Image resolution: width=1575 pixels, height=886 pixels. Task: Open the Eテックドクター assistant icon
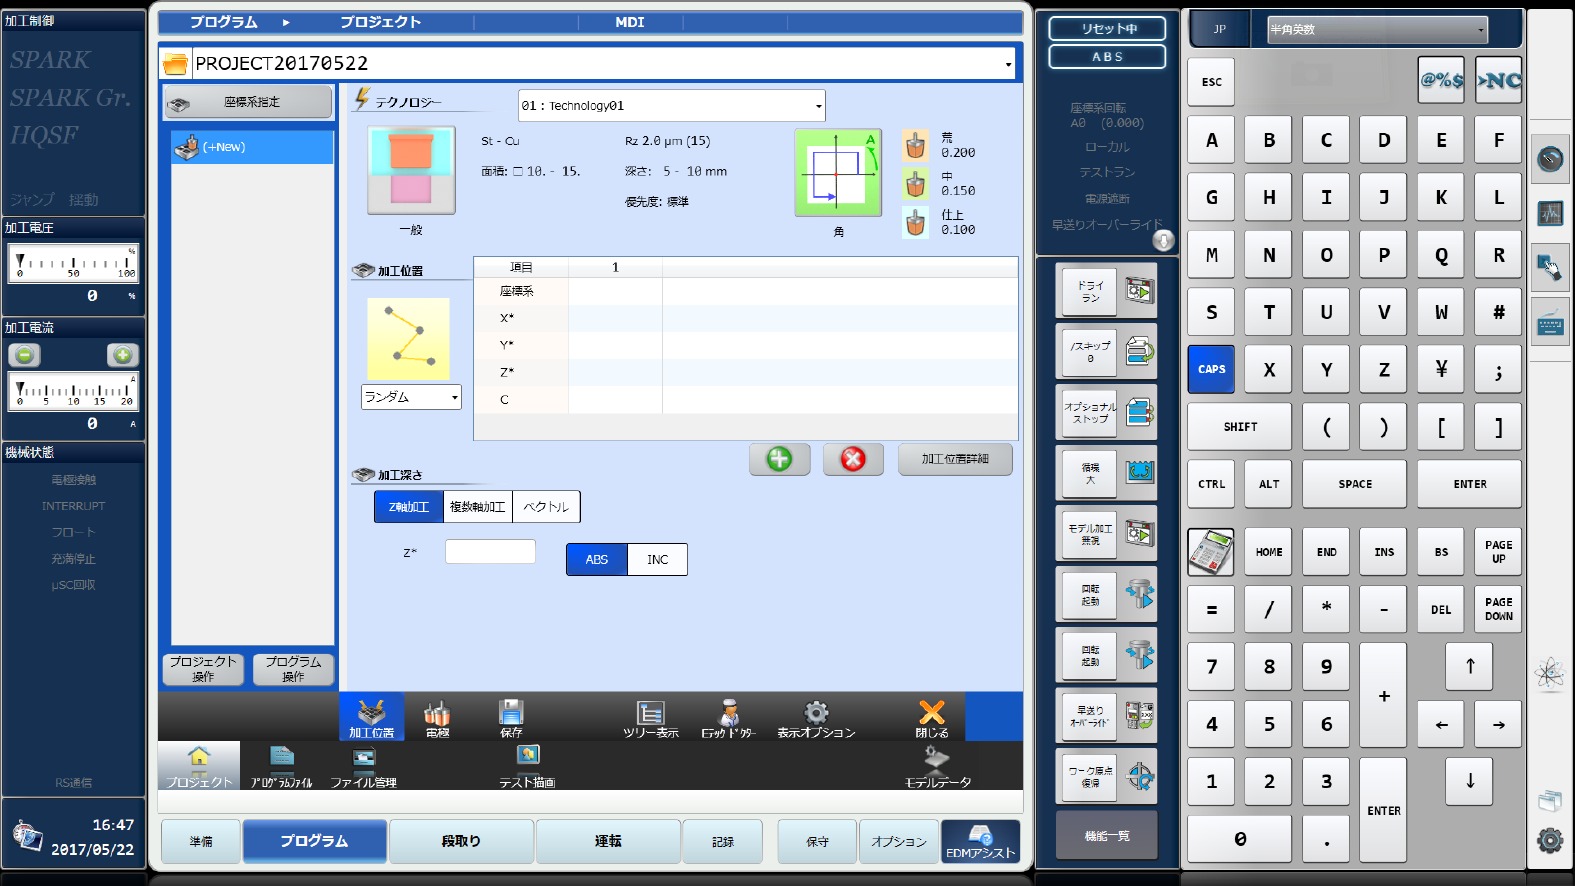pos(729,717)
